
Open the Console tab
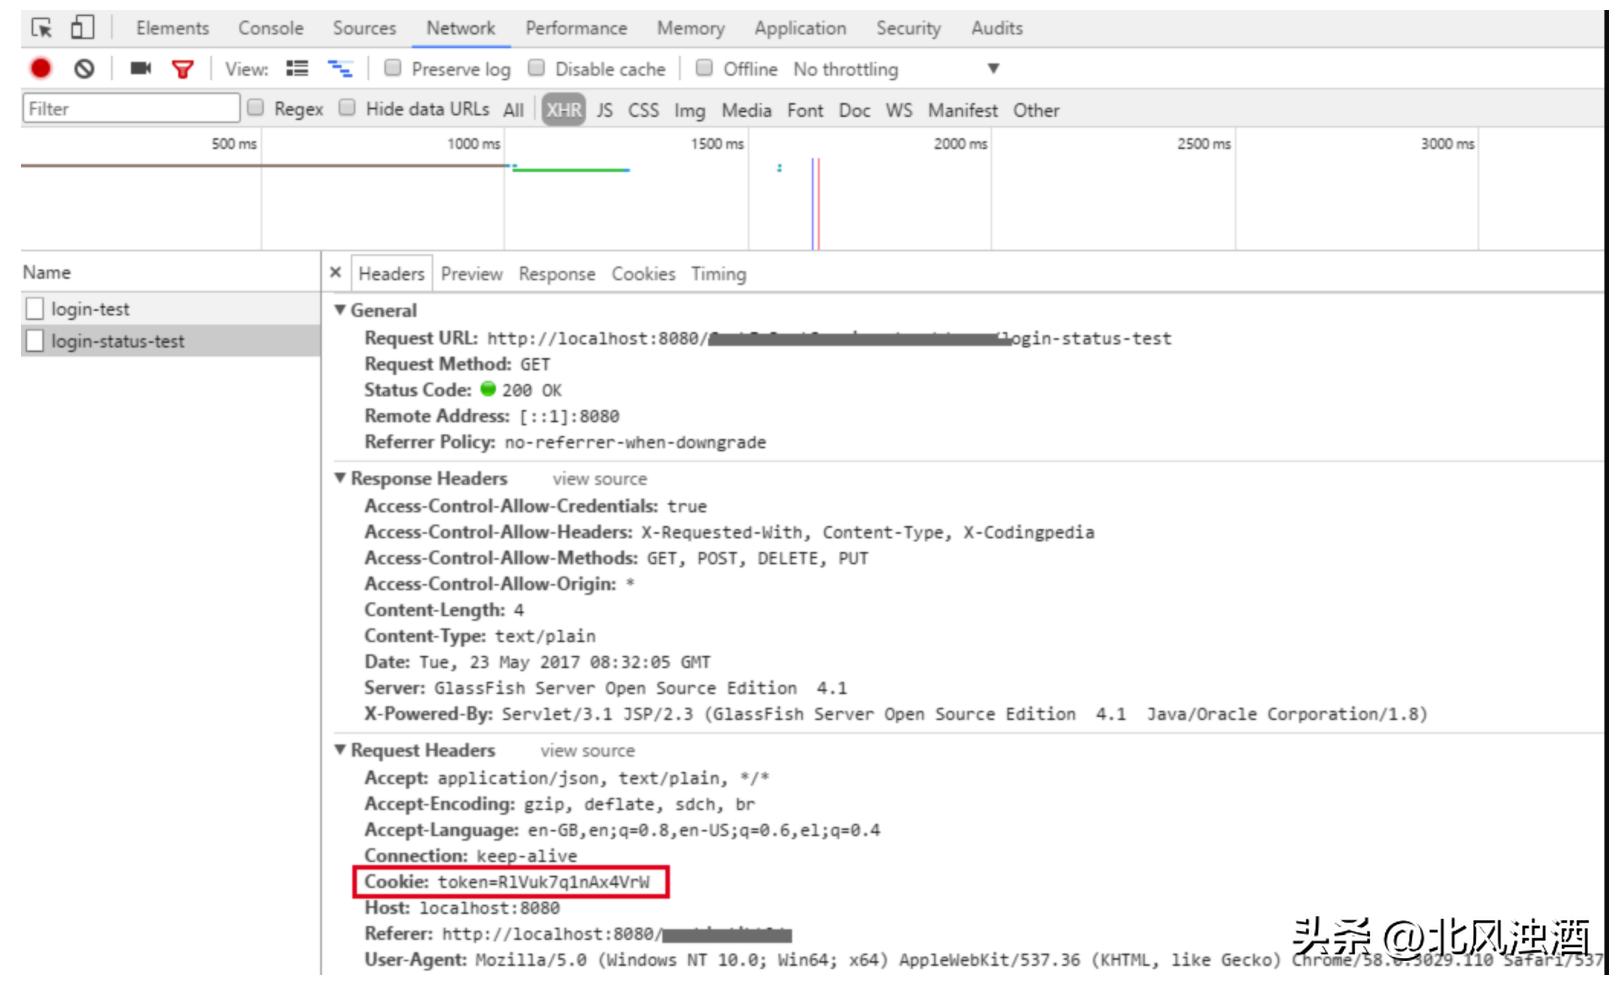270,28
